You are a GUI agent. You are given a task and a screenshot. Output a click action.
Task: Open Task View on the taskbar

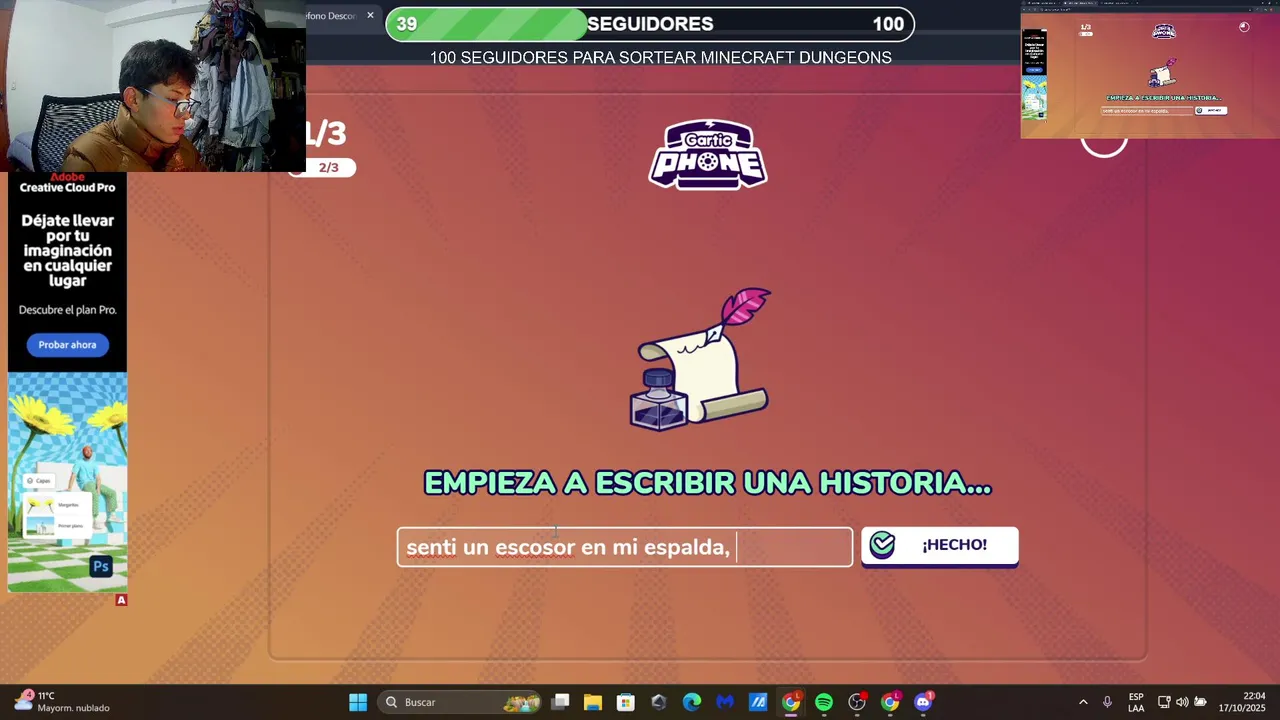561,702
